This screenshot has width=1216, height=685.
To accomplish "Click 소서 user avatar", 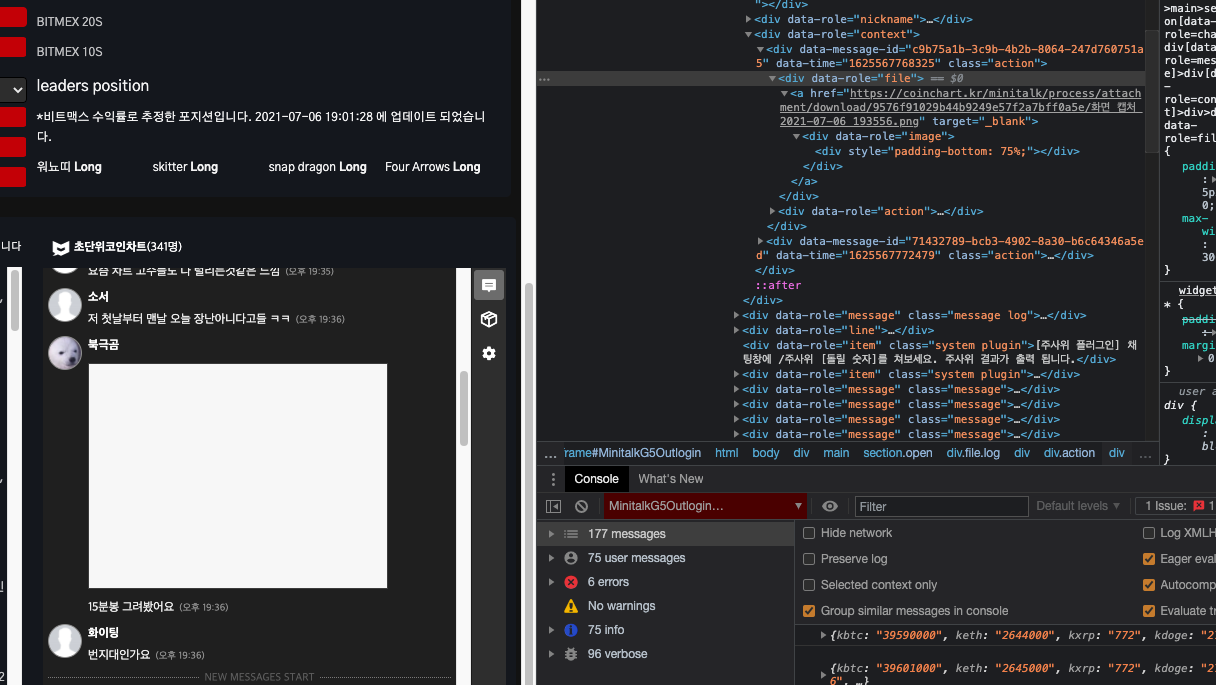I will [x=65, y=305].
